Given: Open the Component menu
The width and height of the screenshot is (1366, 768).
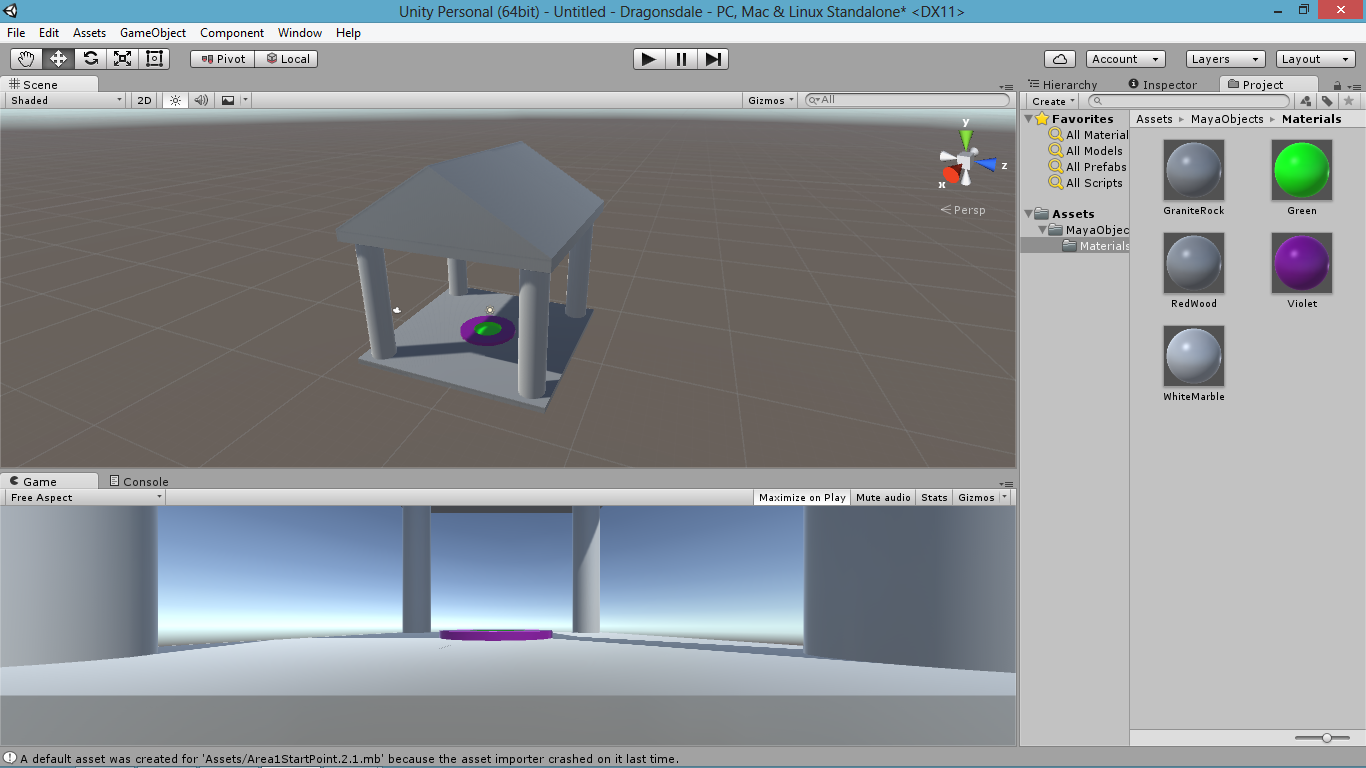Looking at the screenshot, I should (232, 33).
